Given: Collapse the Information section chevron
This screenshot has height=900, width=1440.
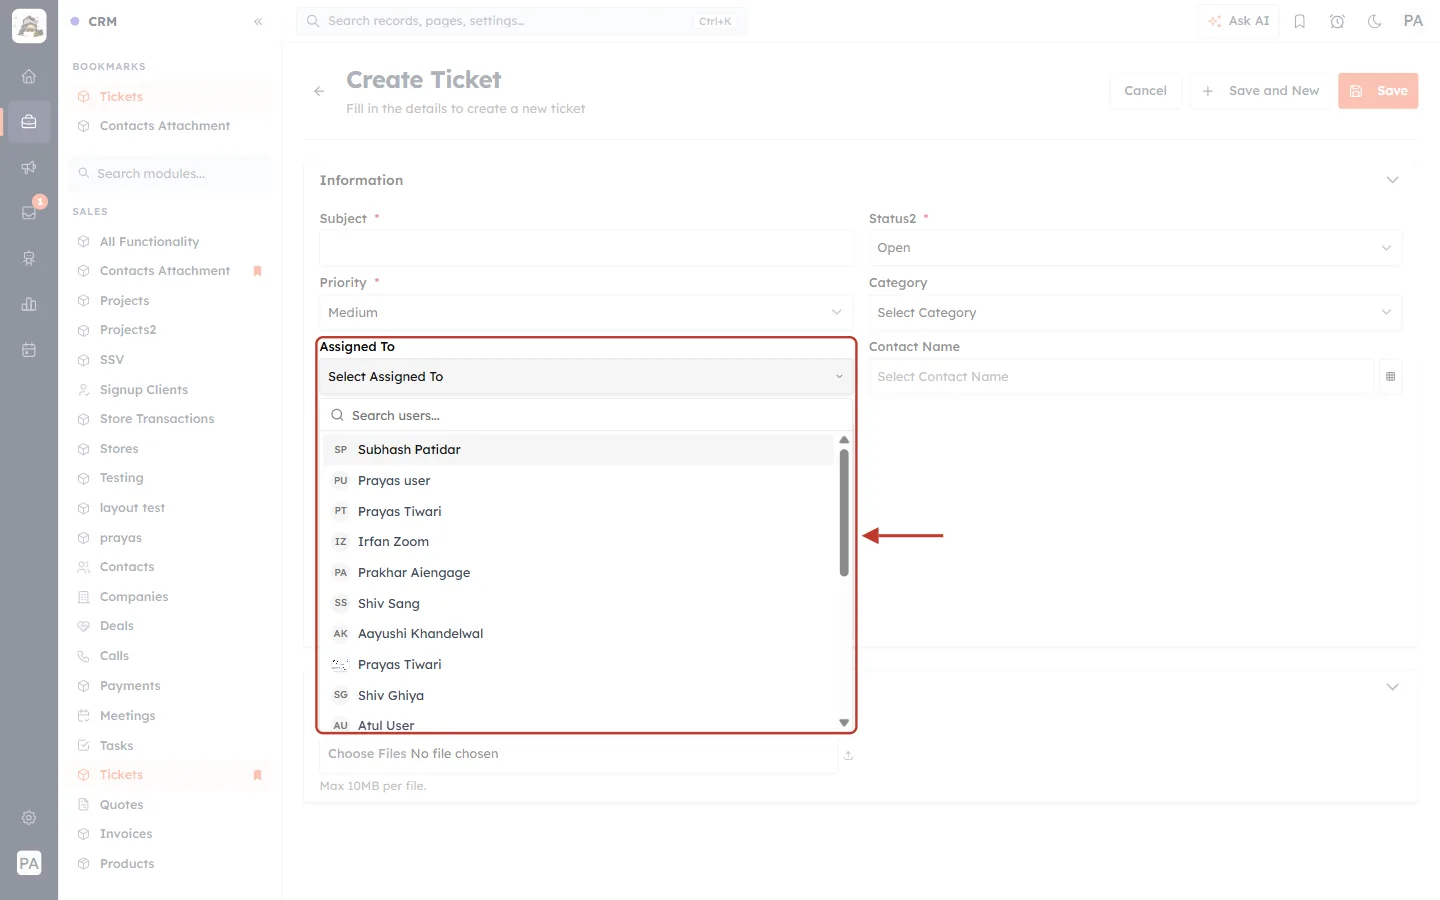Looking at the screenshot, I should tap(1392, 180).
